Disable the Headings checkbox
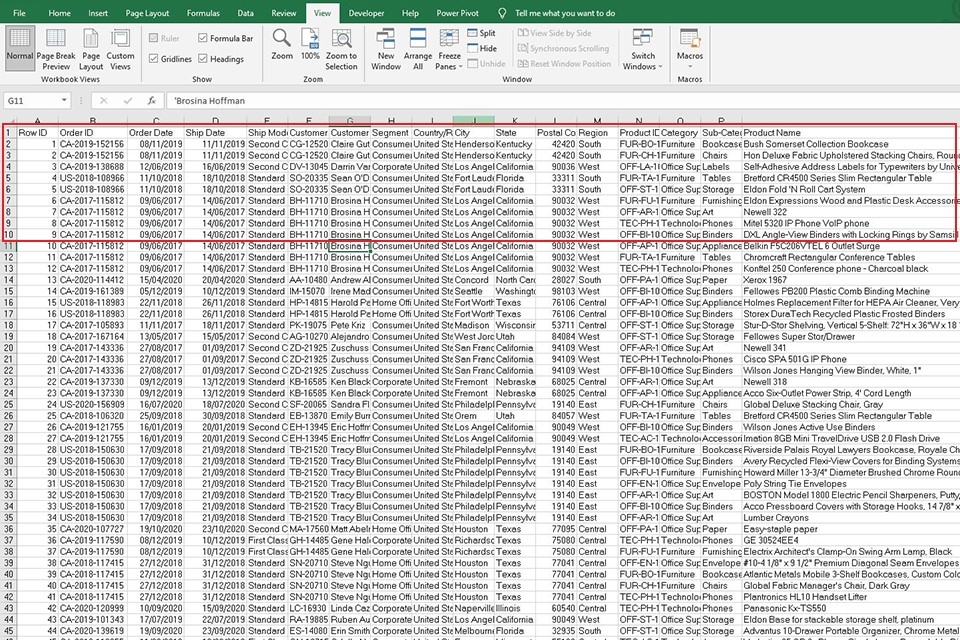The width and height of the screenshot is (960, 640). (x=203, y=59)
